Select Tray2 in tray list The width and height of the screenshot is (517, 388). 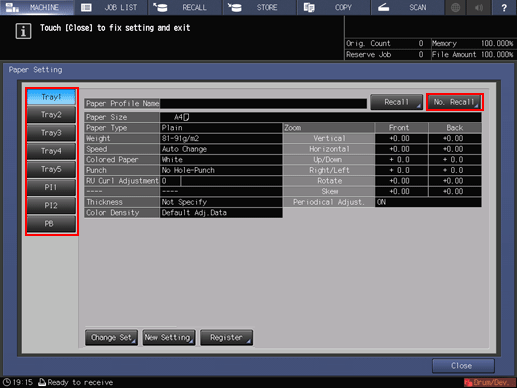51,115
